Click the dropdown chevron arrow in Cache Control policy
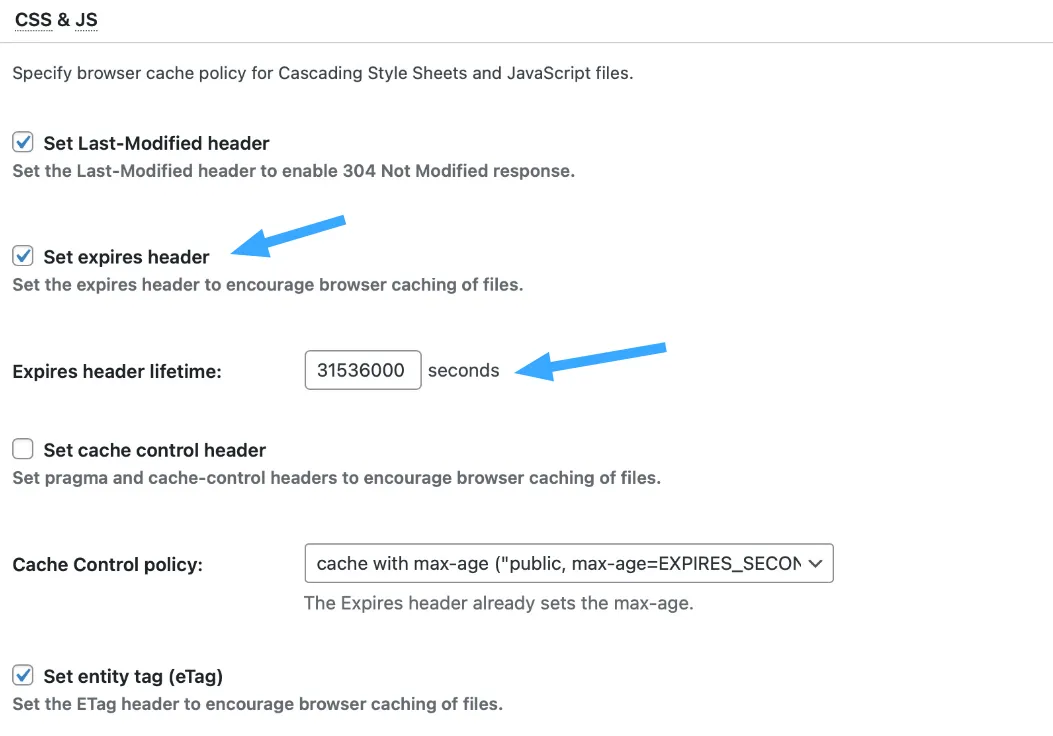The height and width of the screenshot is (736, 1053). pyautogui.click(x=815, y=563)
